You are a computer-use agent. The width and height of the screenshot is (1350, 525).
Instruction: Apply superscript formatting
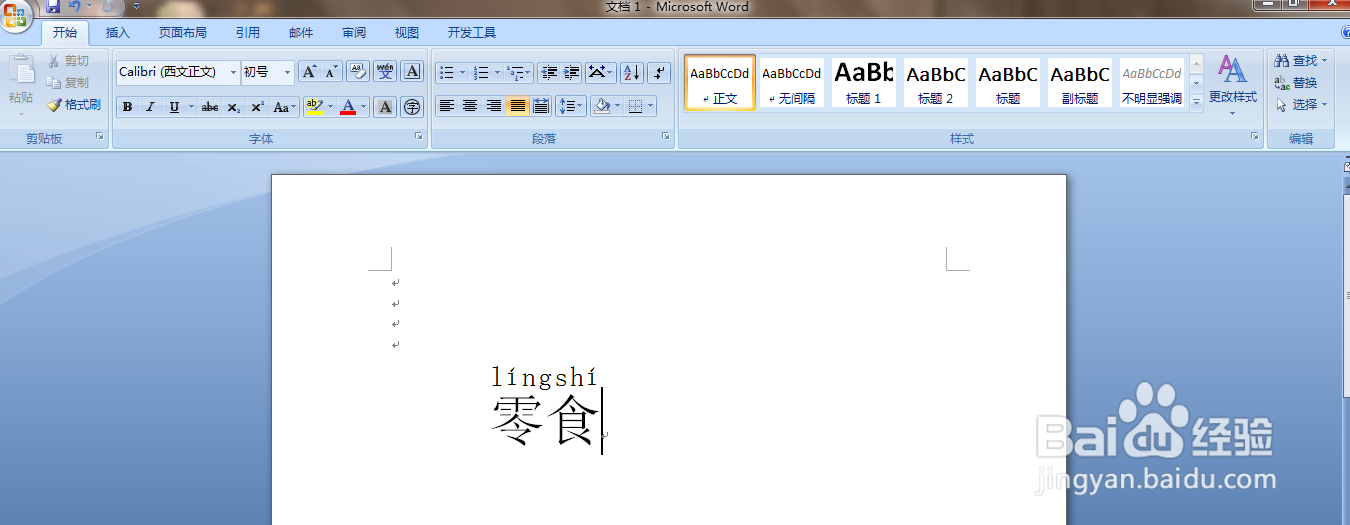257,107
